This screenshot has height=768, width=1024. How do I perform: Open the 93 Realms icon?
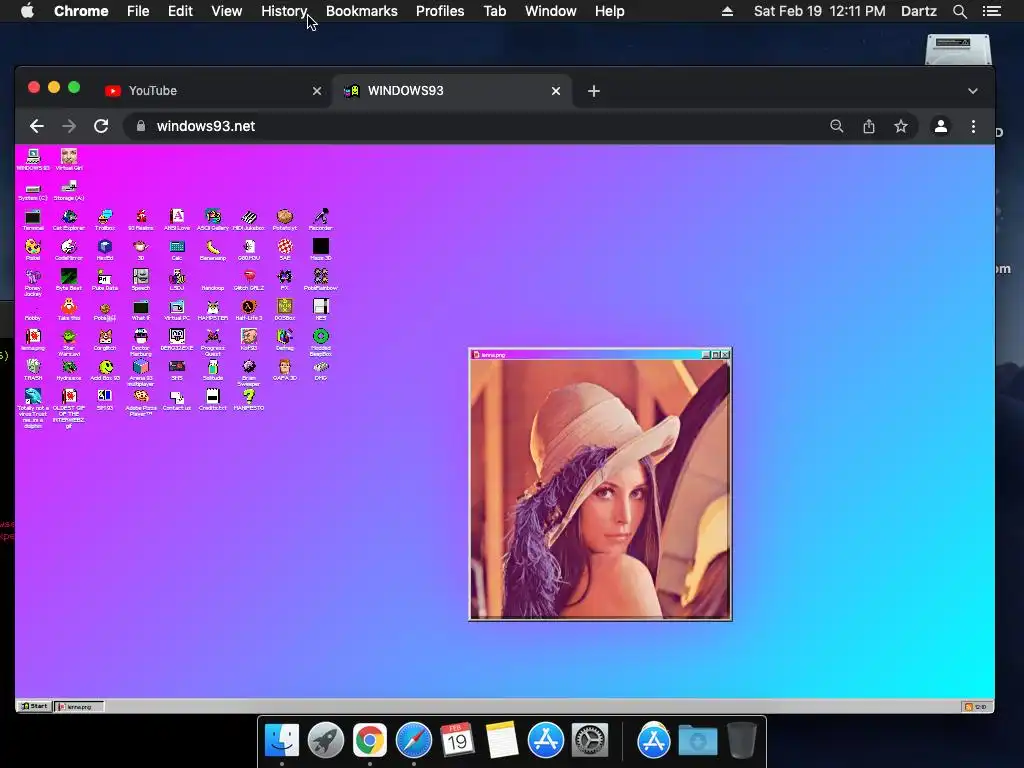[x=140, y=219]
